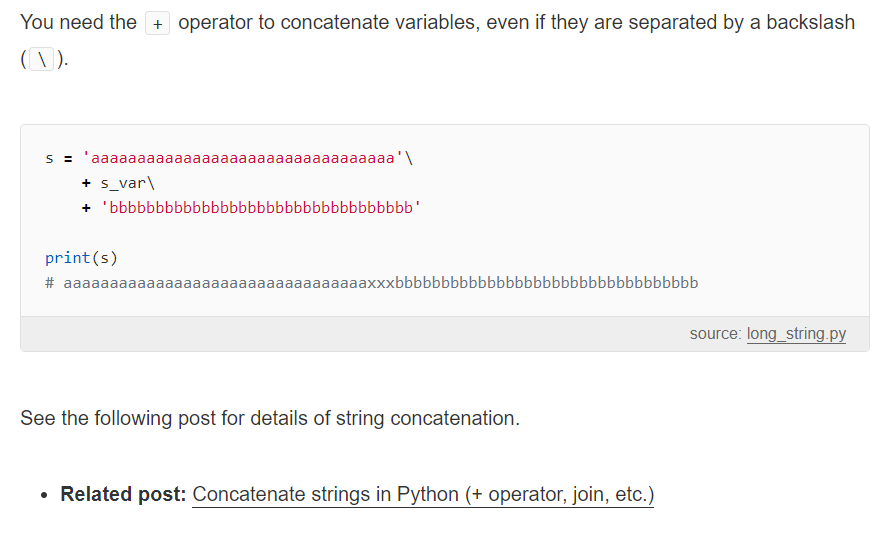Click the (s) argument of print
The image size is (882, 535).
click(105, 258)
